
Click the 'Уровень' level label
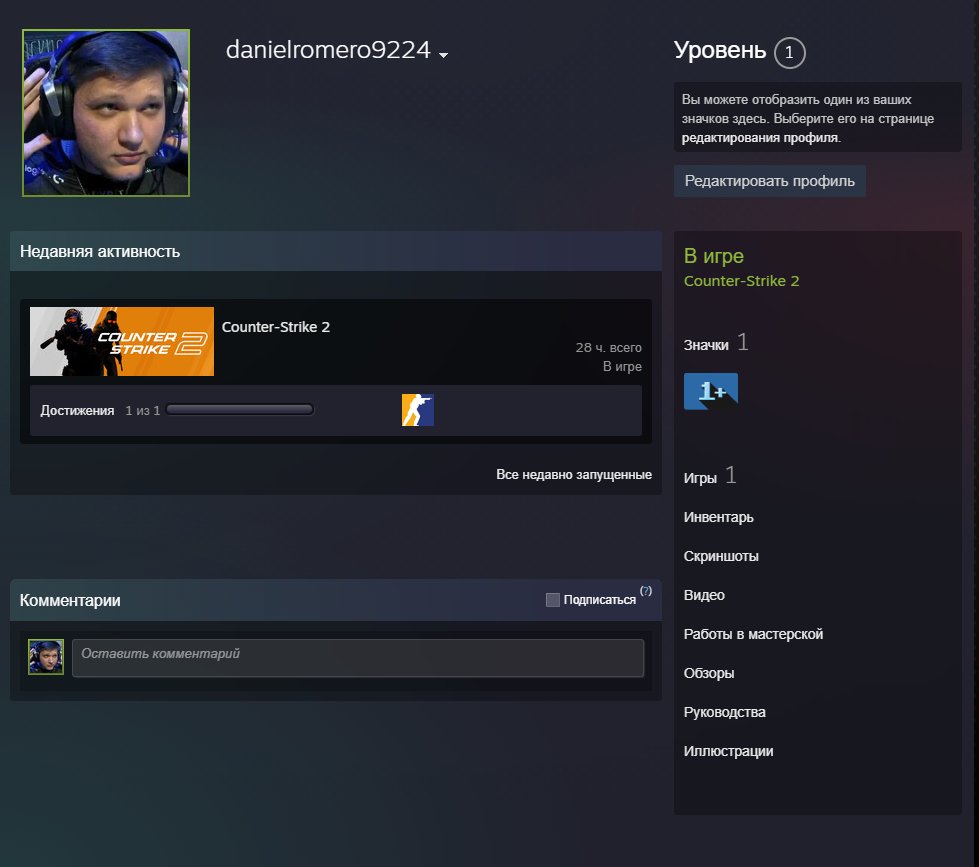tap(720, 50)
